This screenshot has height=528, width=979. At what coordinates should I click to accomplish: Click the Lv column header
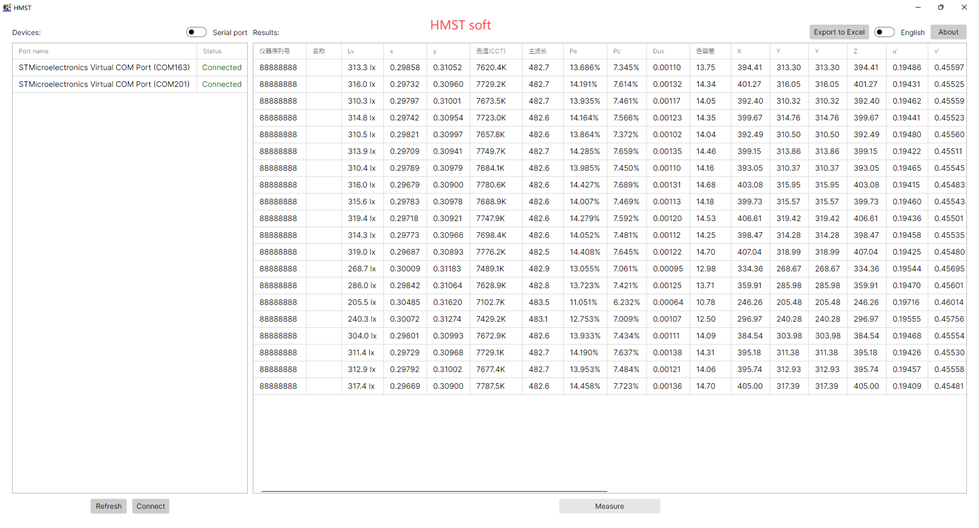pos(362,50)
